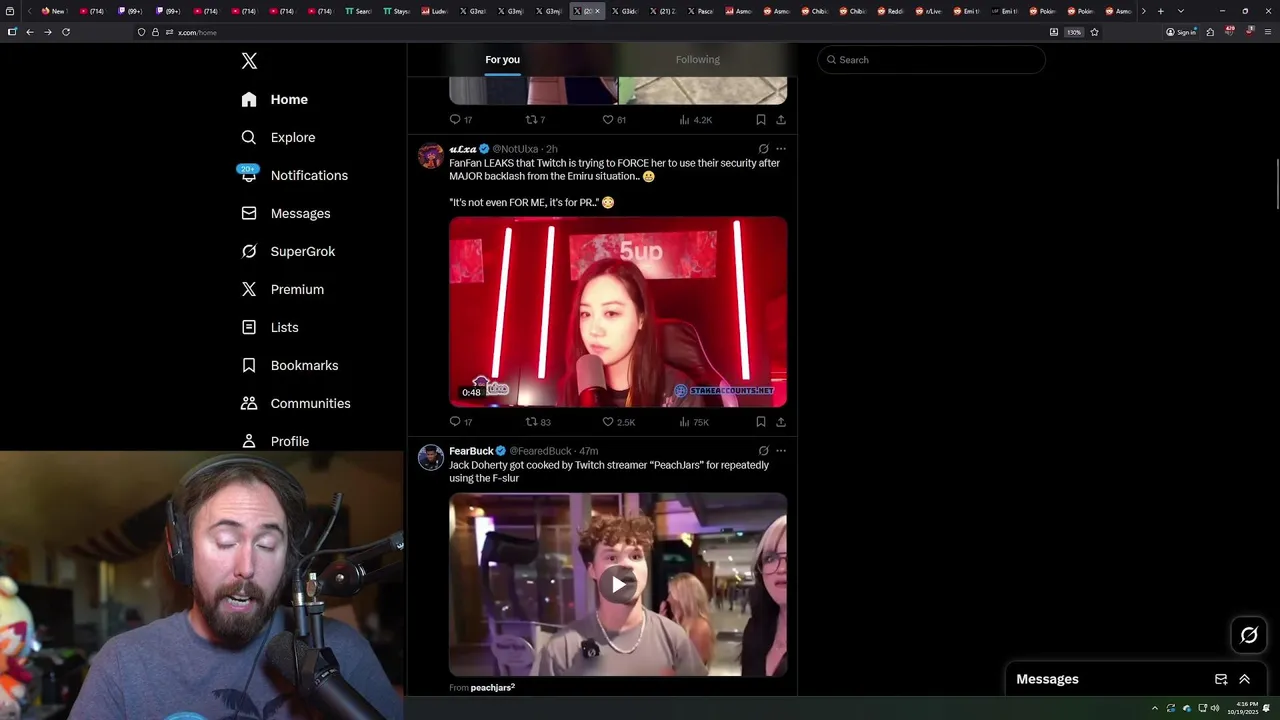Image resolution: width=1280 pixels, height=720 pixels.
Task: Reload the page
Action: click(66, 32)
